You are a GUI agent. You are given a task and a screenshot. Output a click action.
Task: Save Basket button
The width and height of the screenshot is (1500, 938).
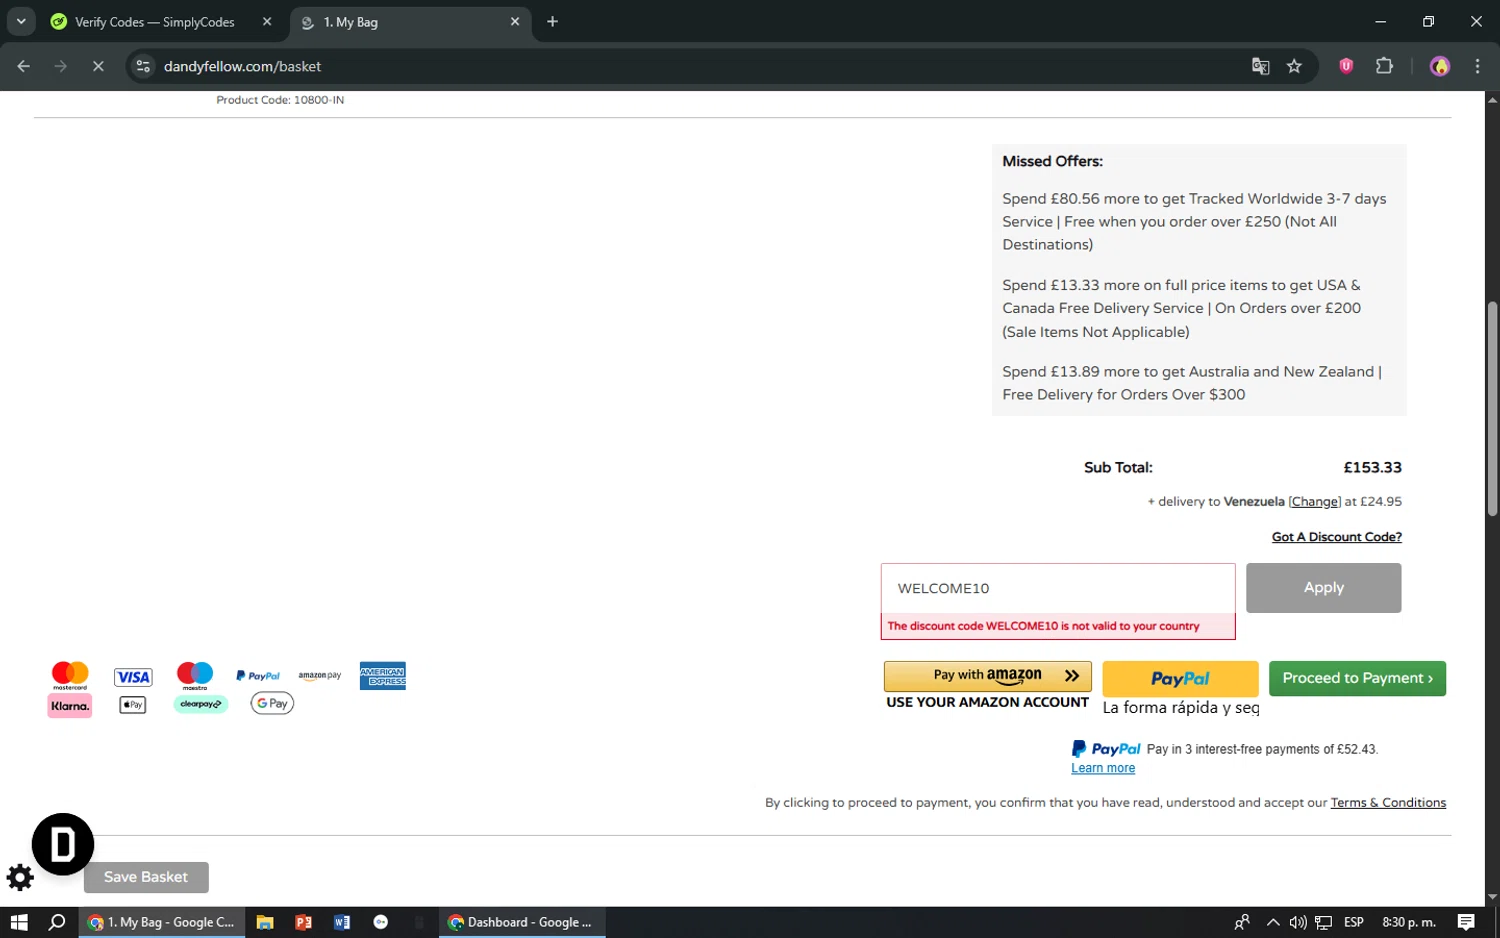click(146, 877)
